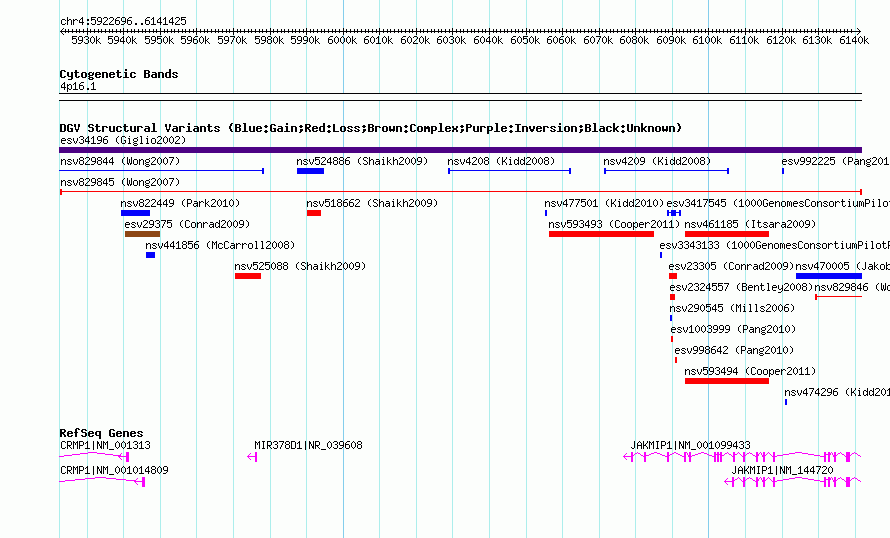Screen dimensions: 890x538
Task: Open variant nsv518662 (Shaikh2009)
Action: [372, 203]
